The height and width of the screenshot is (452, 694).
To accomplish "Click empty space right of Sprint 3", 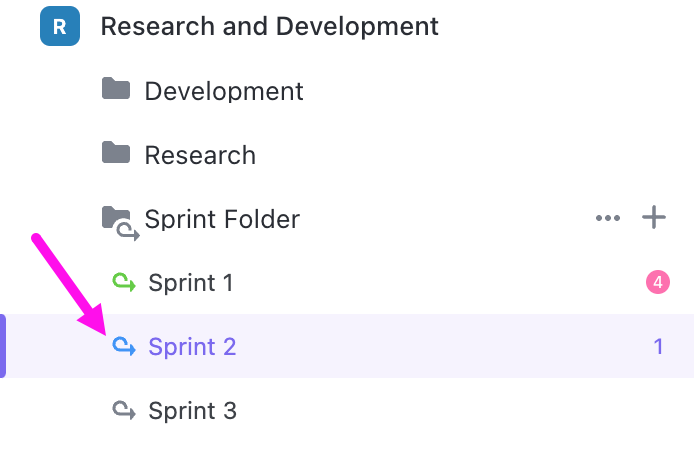I will coord(450,411).
